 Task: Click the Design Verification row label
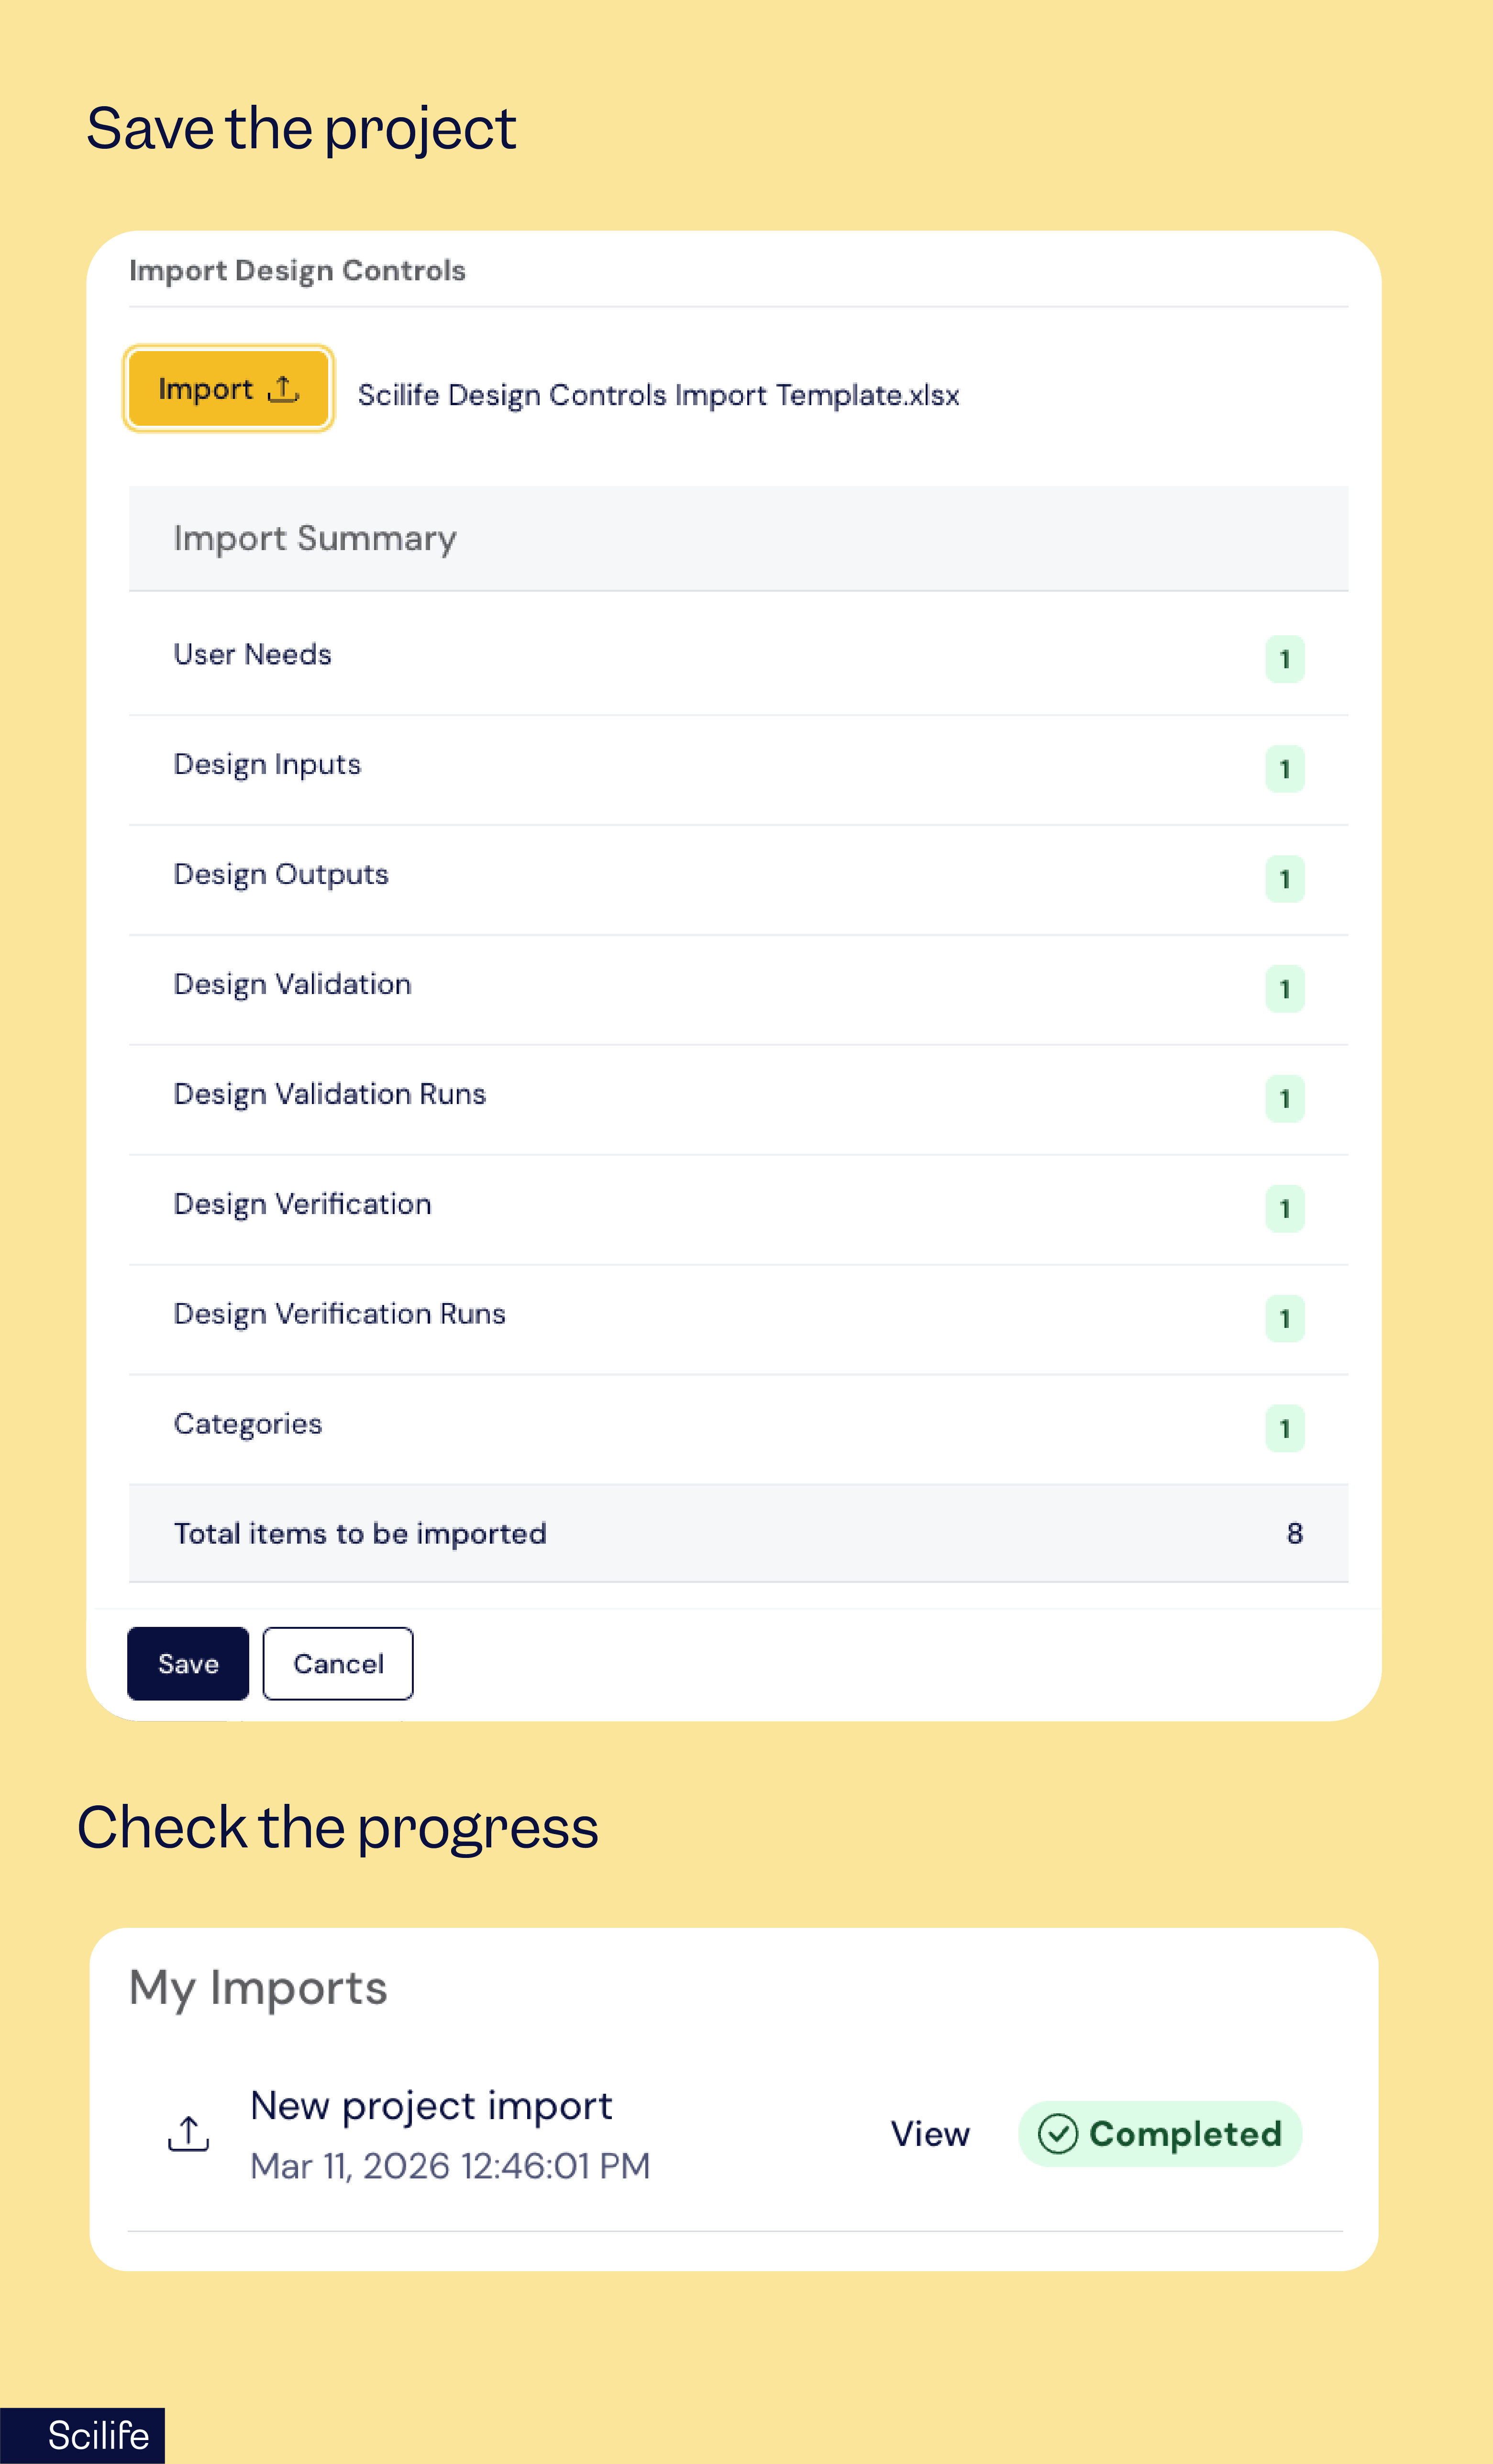click(302, 1204)
